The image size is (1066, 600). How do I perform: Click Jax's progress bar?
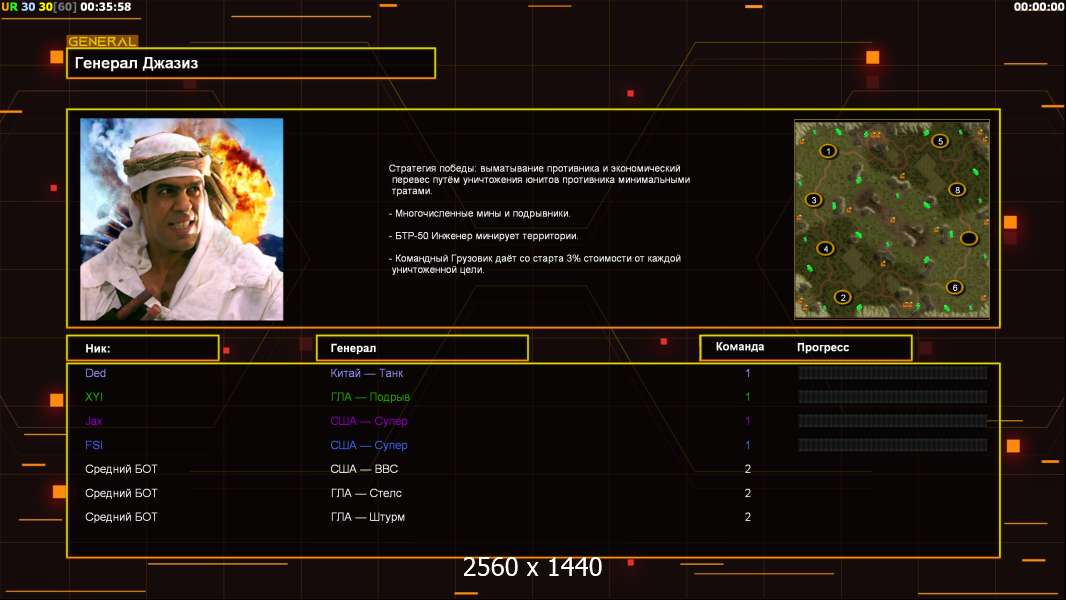892,421
